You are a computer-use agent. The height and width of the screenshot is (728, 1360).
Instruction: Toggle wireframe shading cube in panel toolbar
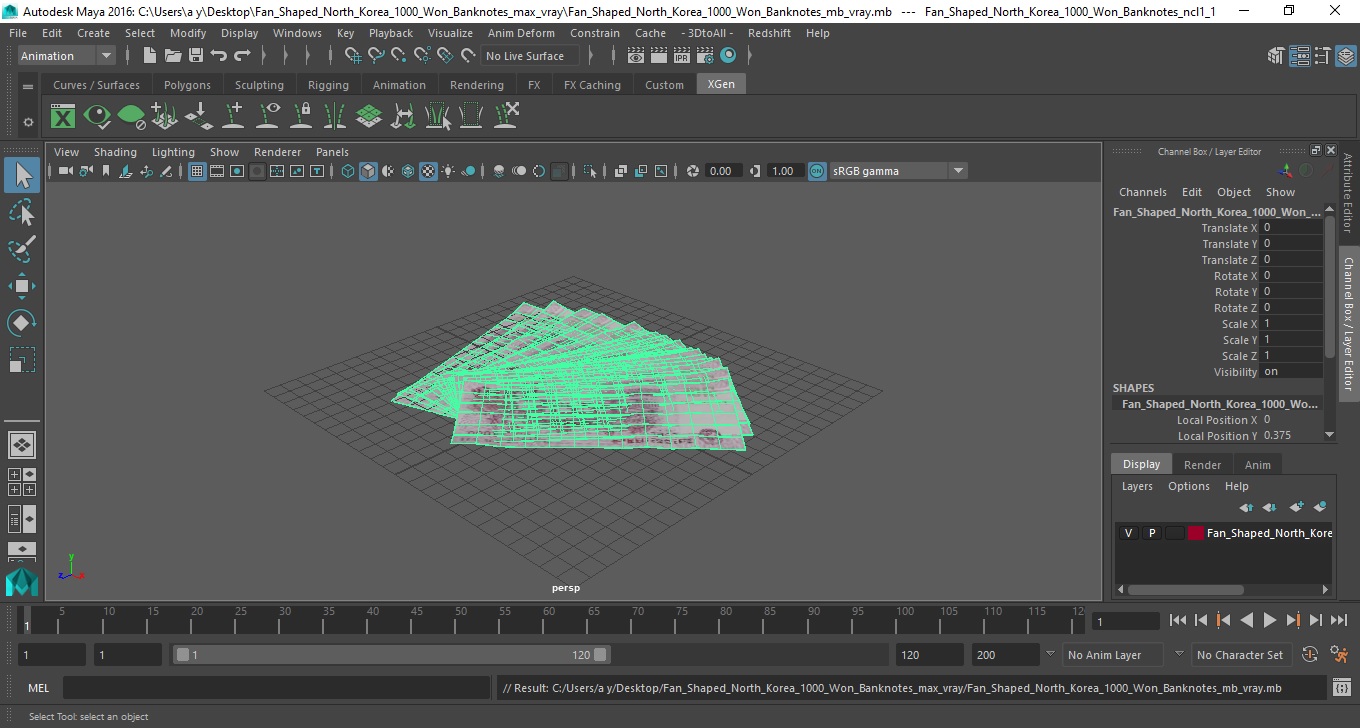pyautogui.click(x=348, y=171)
